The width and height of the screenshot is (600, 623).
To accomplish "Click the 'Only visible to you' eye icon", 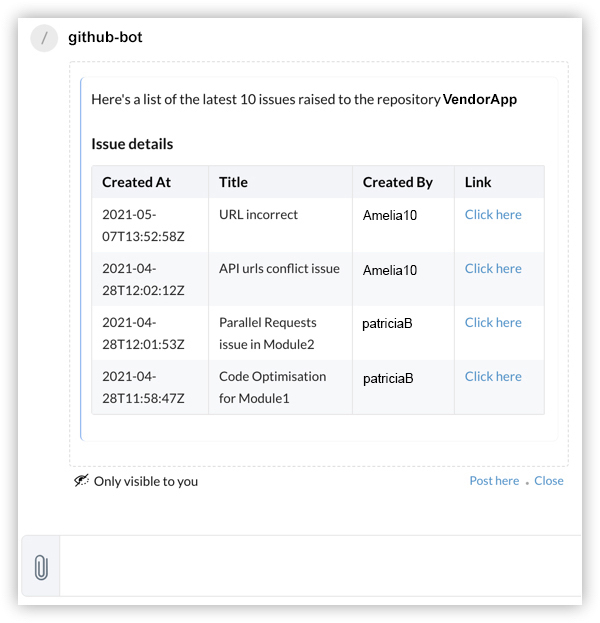I will click(x=81, y=481).
